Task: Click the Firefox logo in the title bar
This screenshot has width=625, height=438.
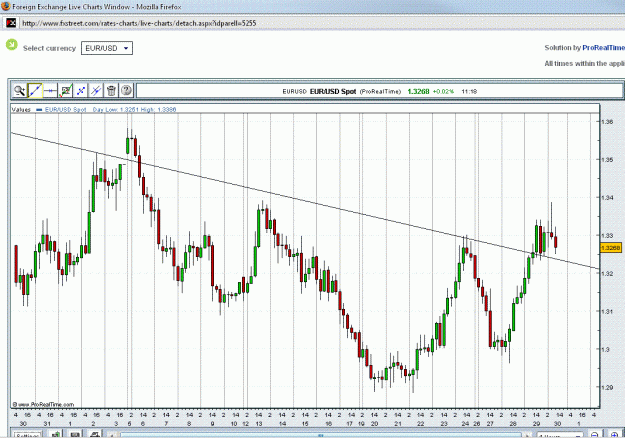Action: click(5, 6)
